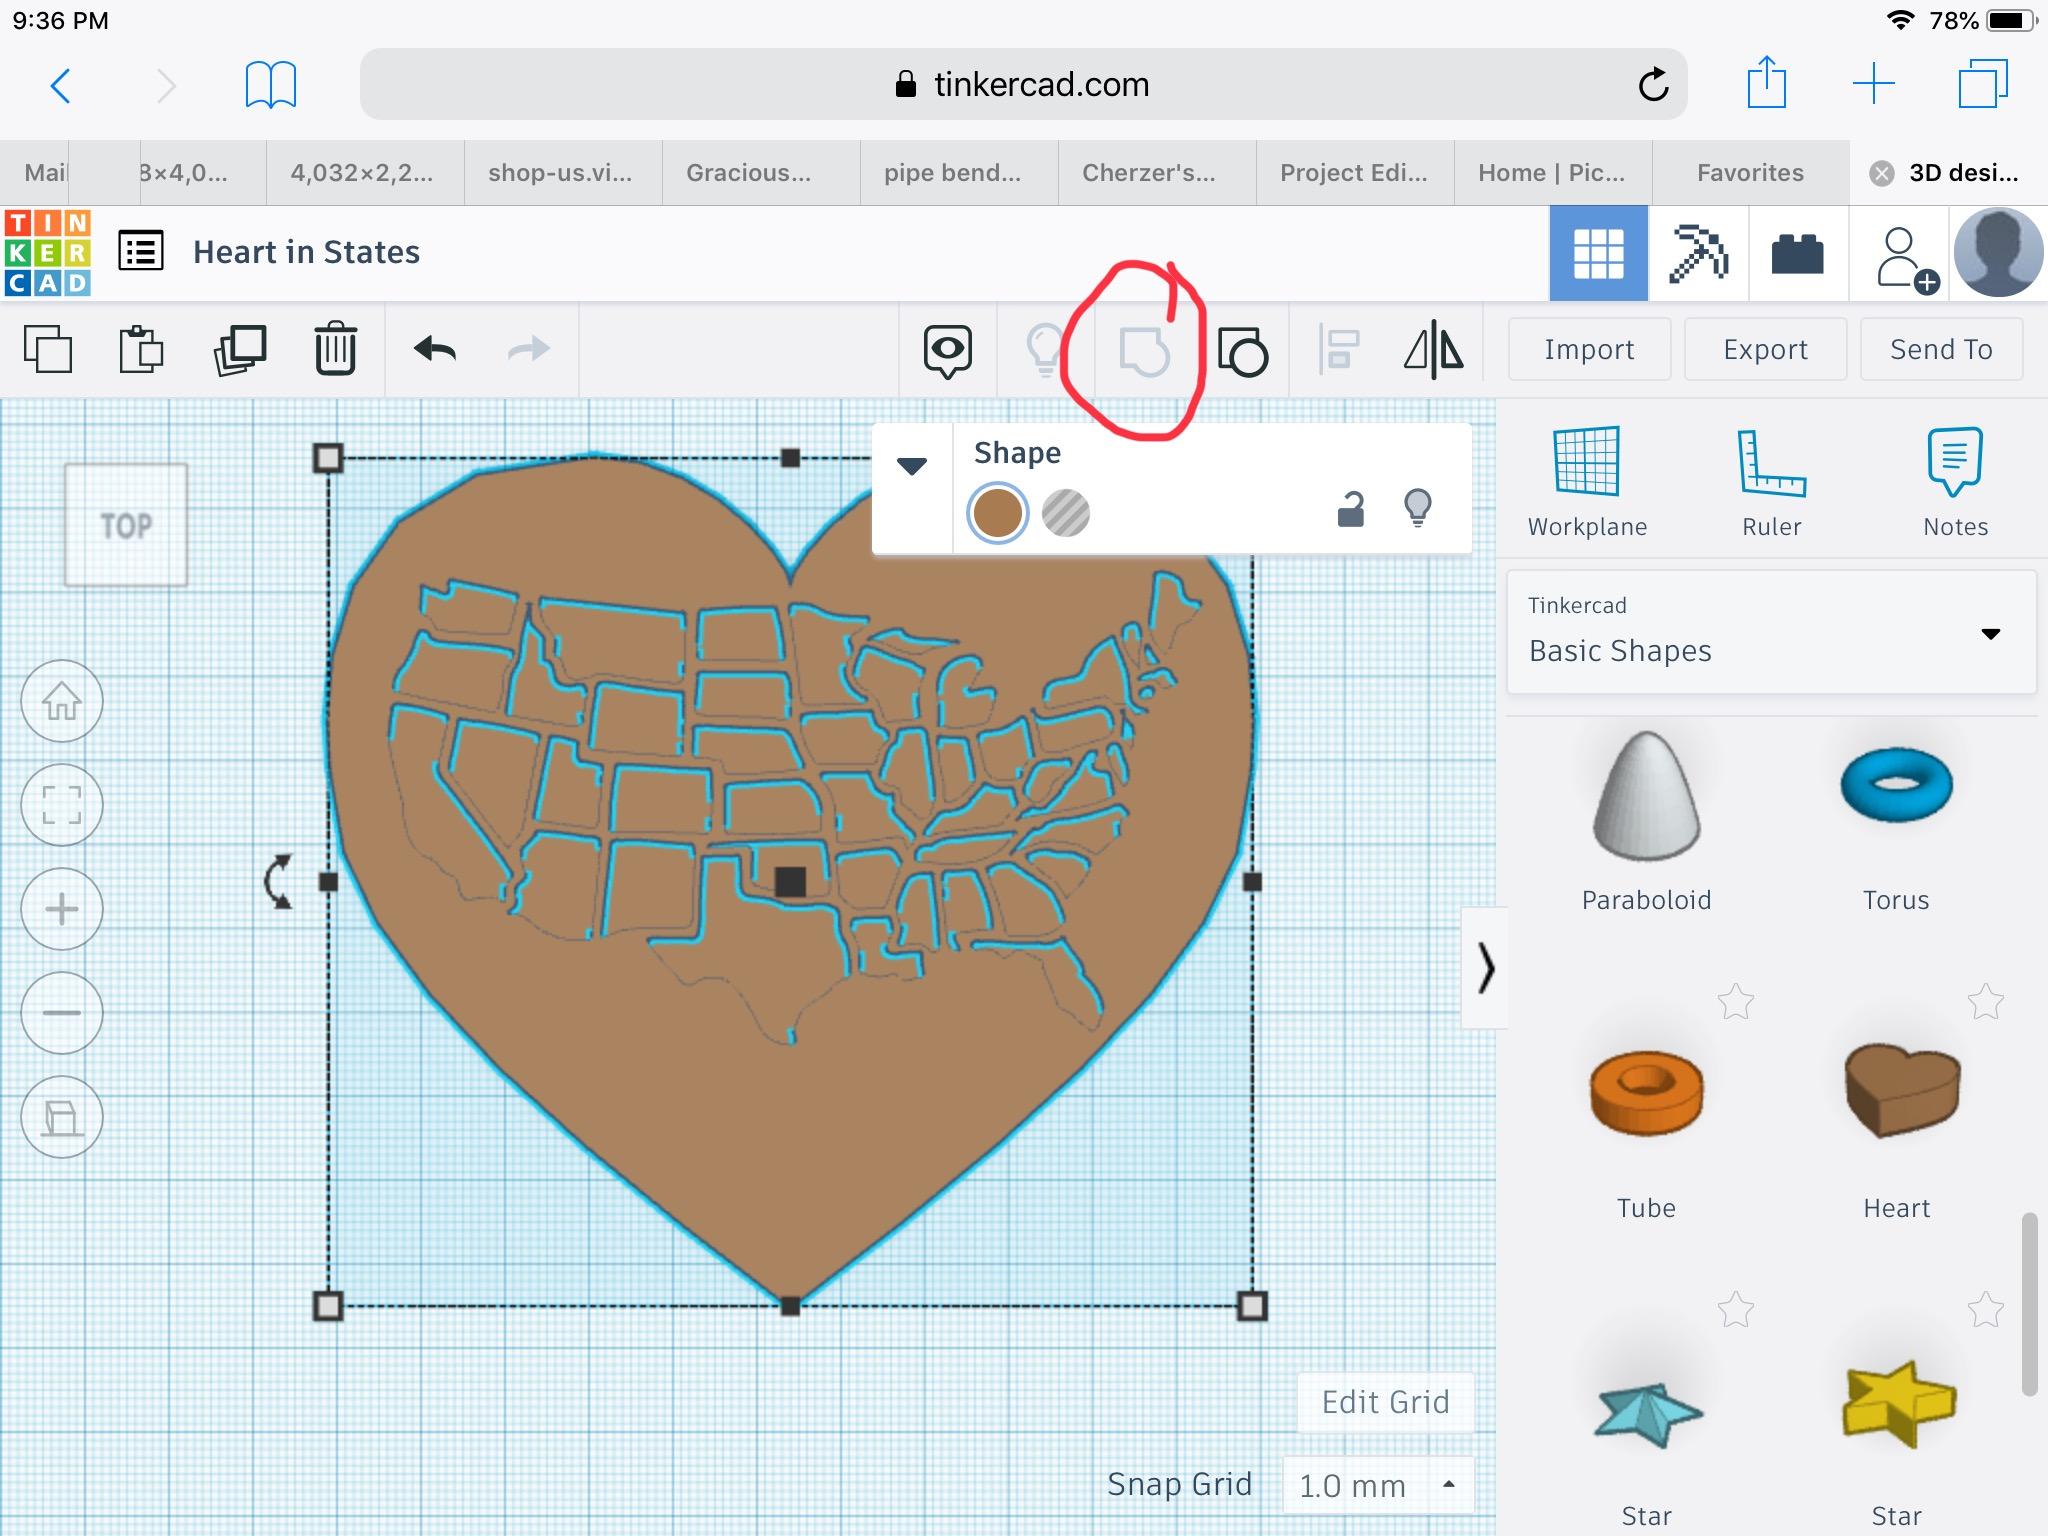Click the Edit Grid button
Image resolution: width=2048 pixels, height=1536 pixels.
[x=1385, y=1402]
